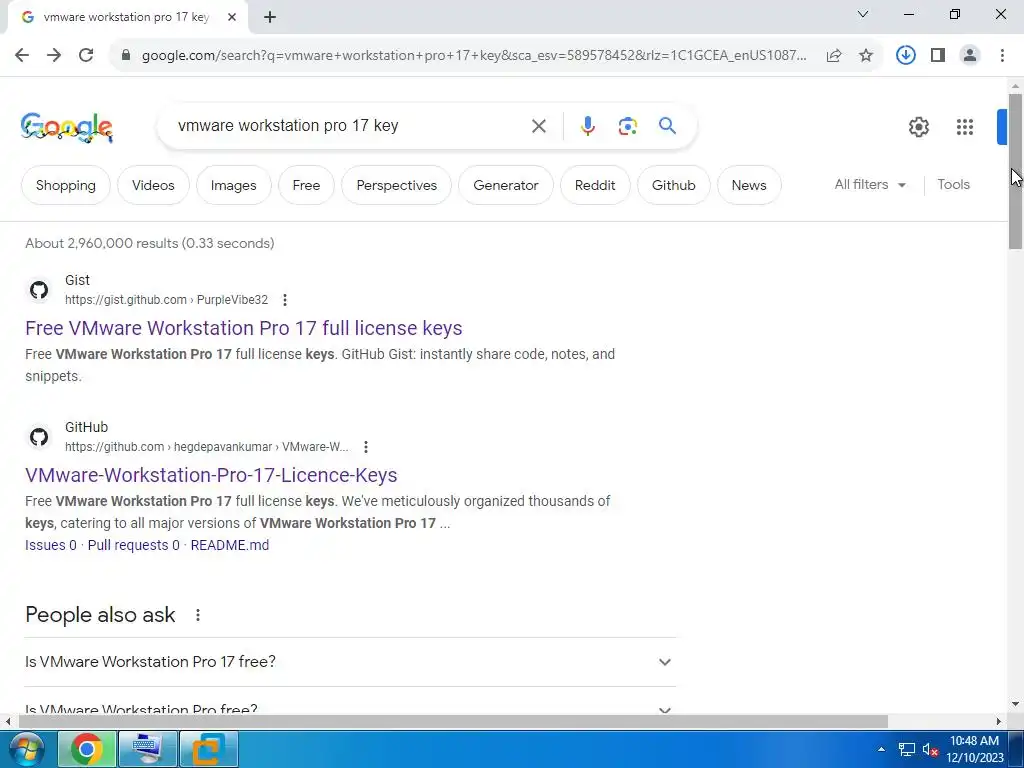Open 'Free VMware Workstation Pro 17 full license keys'
This screenshot has width=1024, height=768.
tap(244, 328)
